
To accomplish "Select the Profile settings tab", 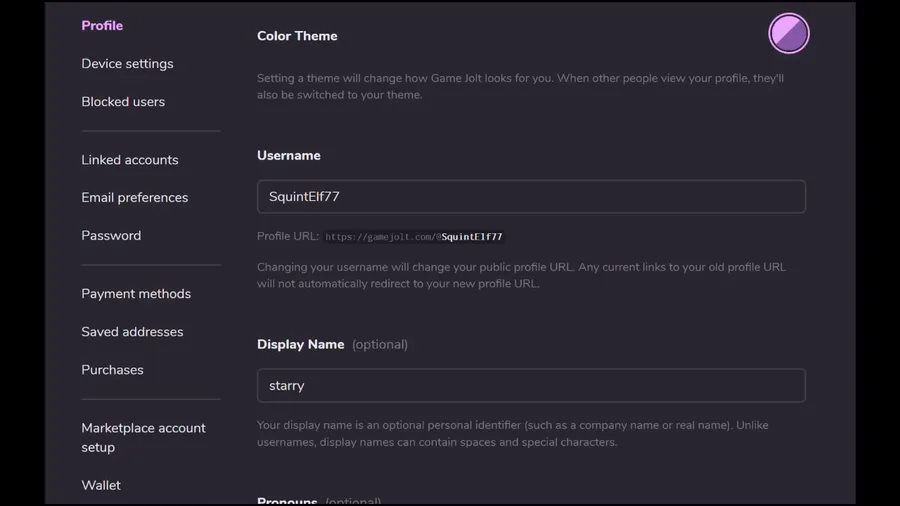I will click(x=102, y=26).
